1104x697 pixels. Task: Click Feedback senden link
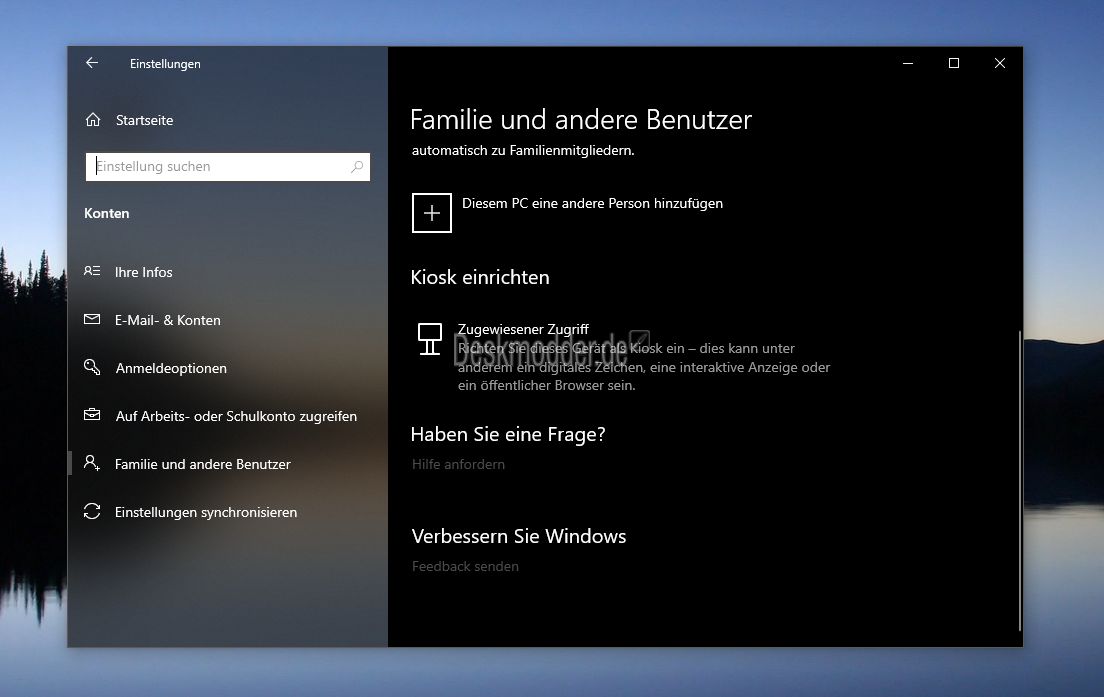pos(465,566)
